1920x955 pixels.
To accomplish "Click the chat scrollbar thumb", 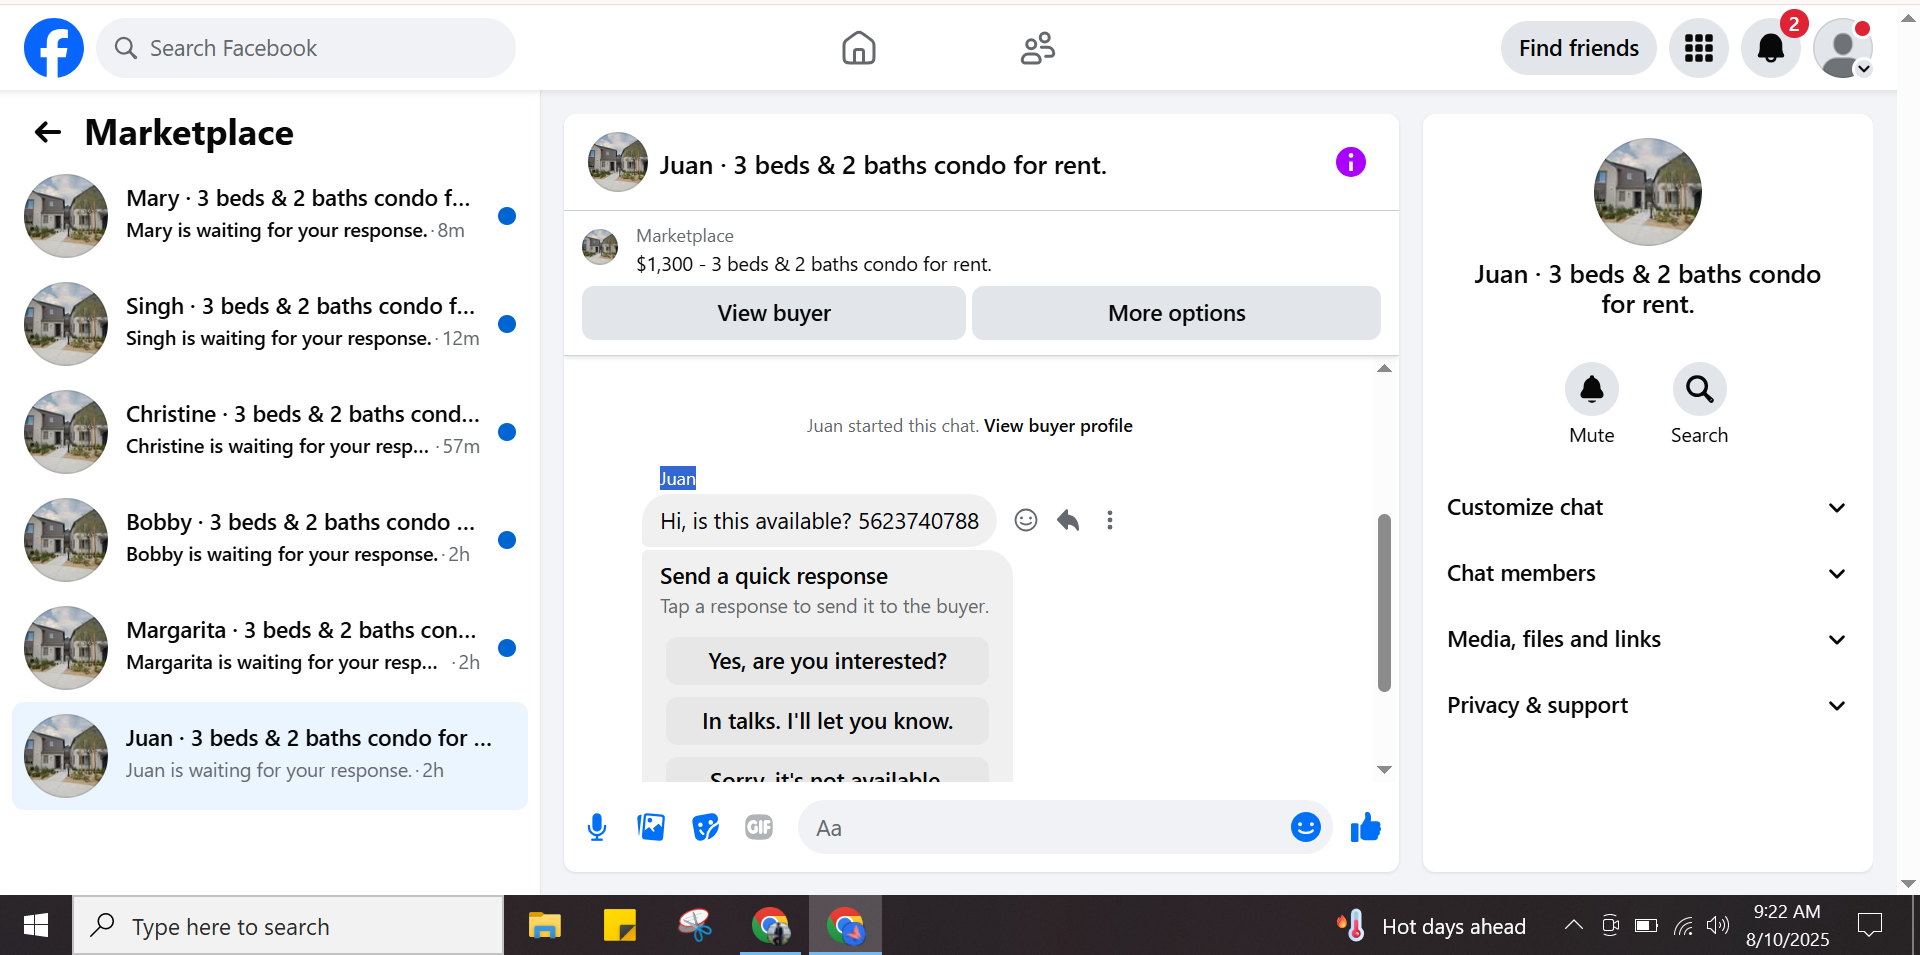I will coord(1384,603).
